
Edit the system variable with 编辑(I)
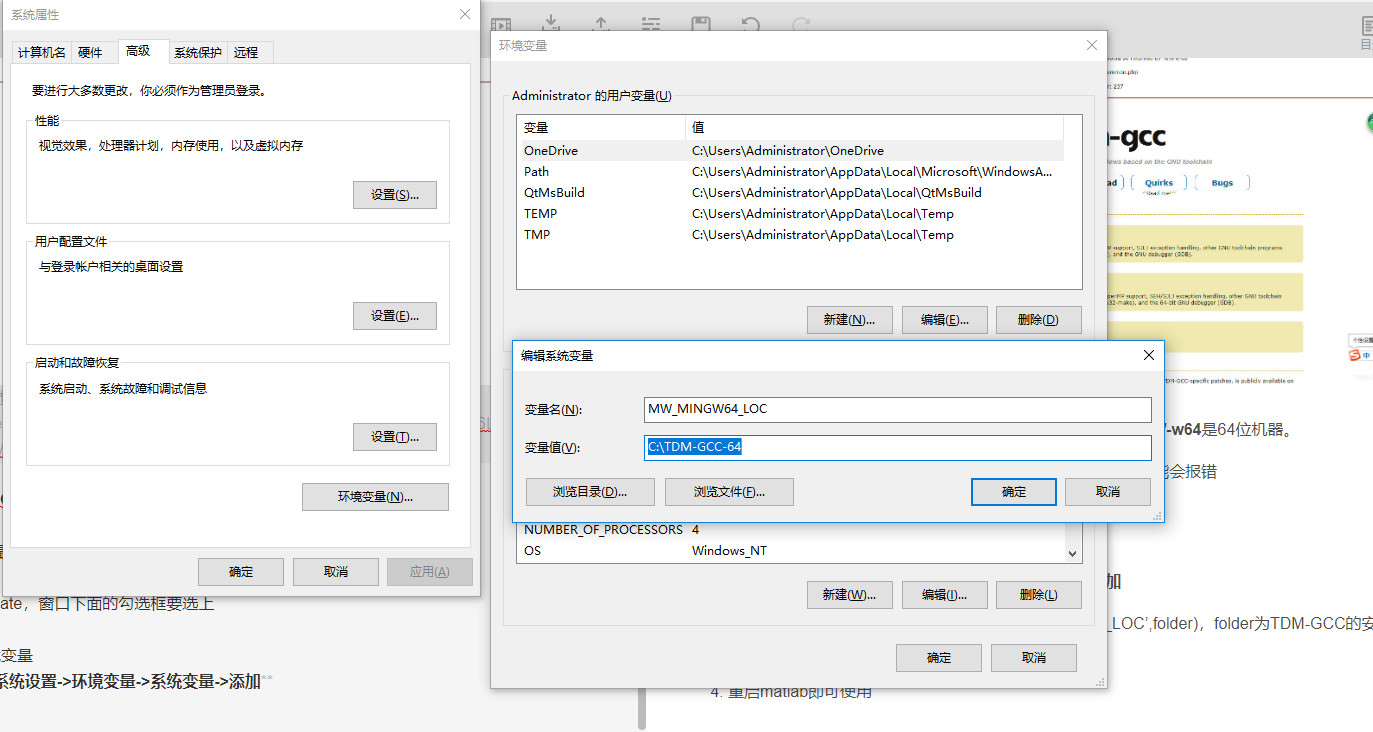coord(945,595)
